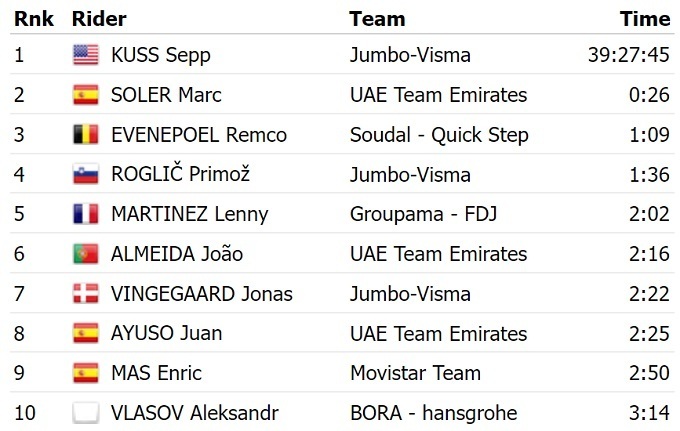Go to Movistar Team page

tap(415, 373)
